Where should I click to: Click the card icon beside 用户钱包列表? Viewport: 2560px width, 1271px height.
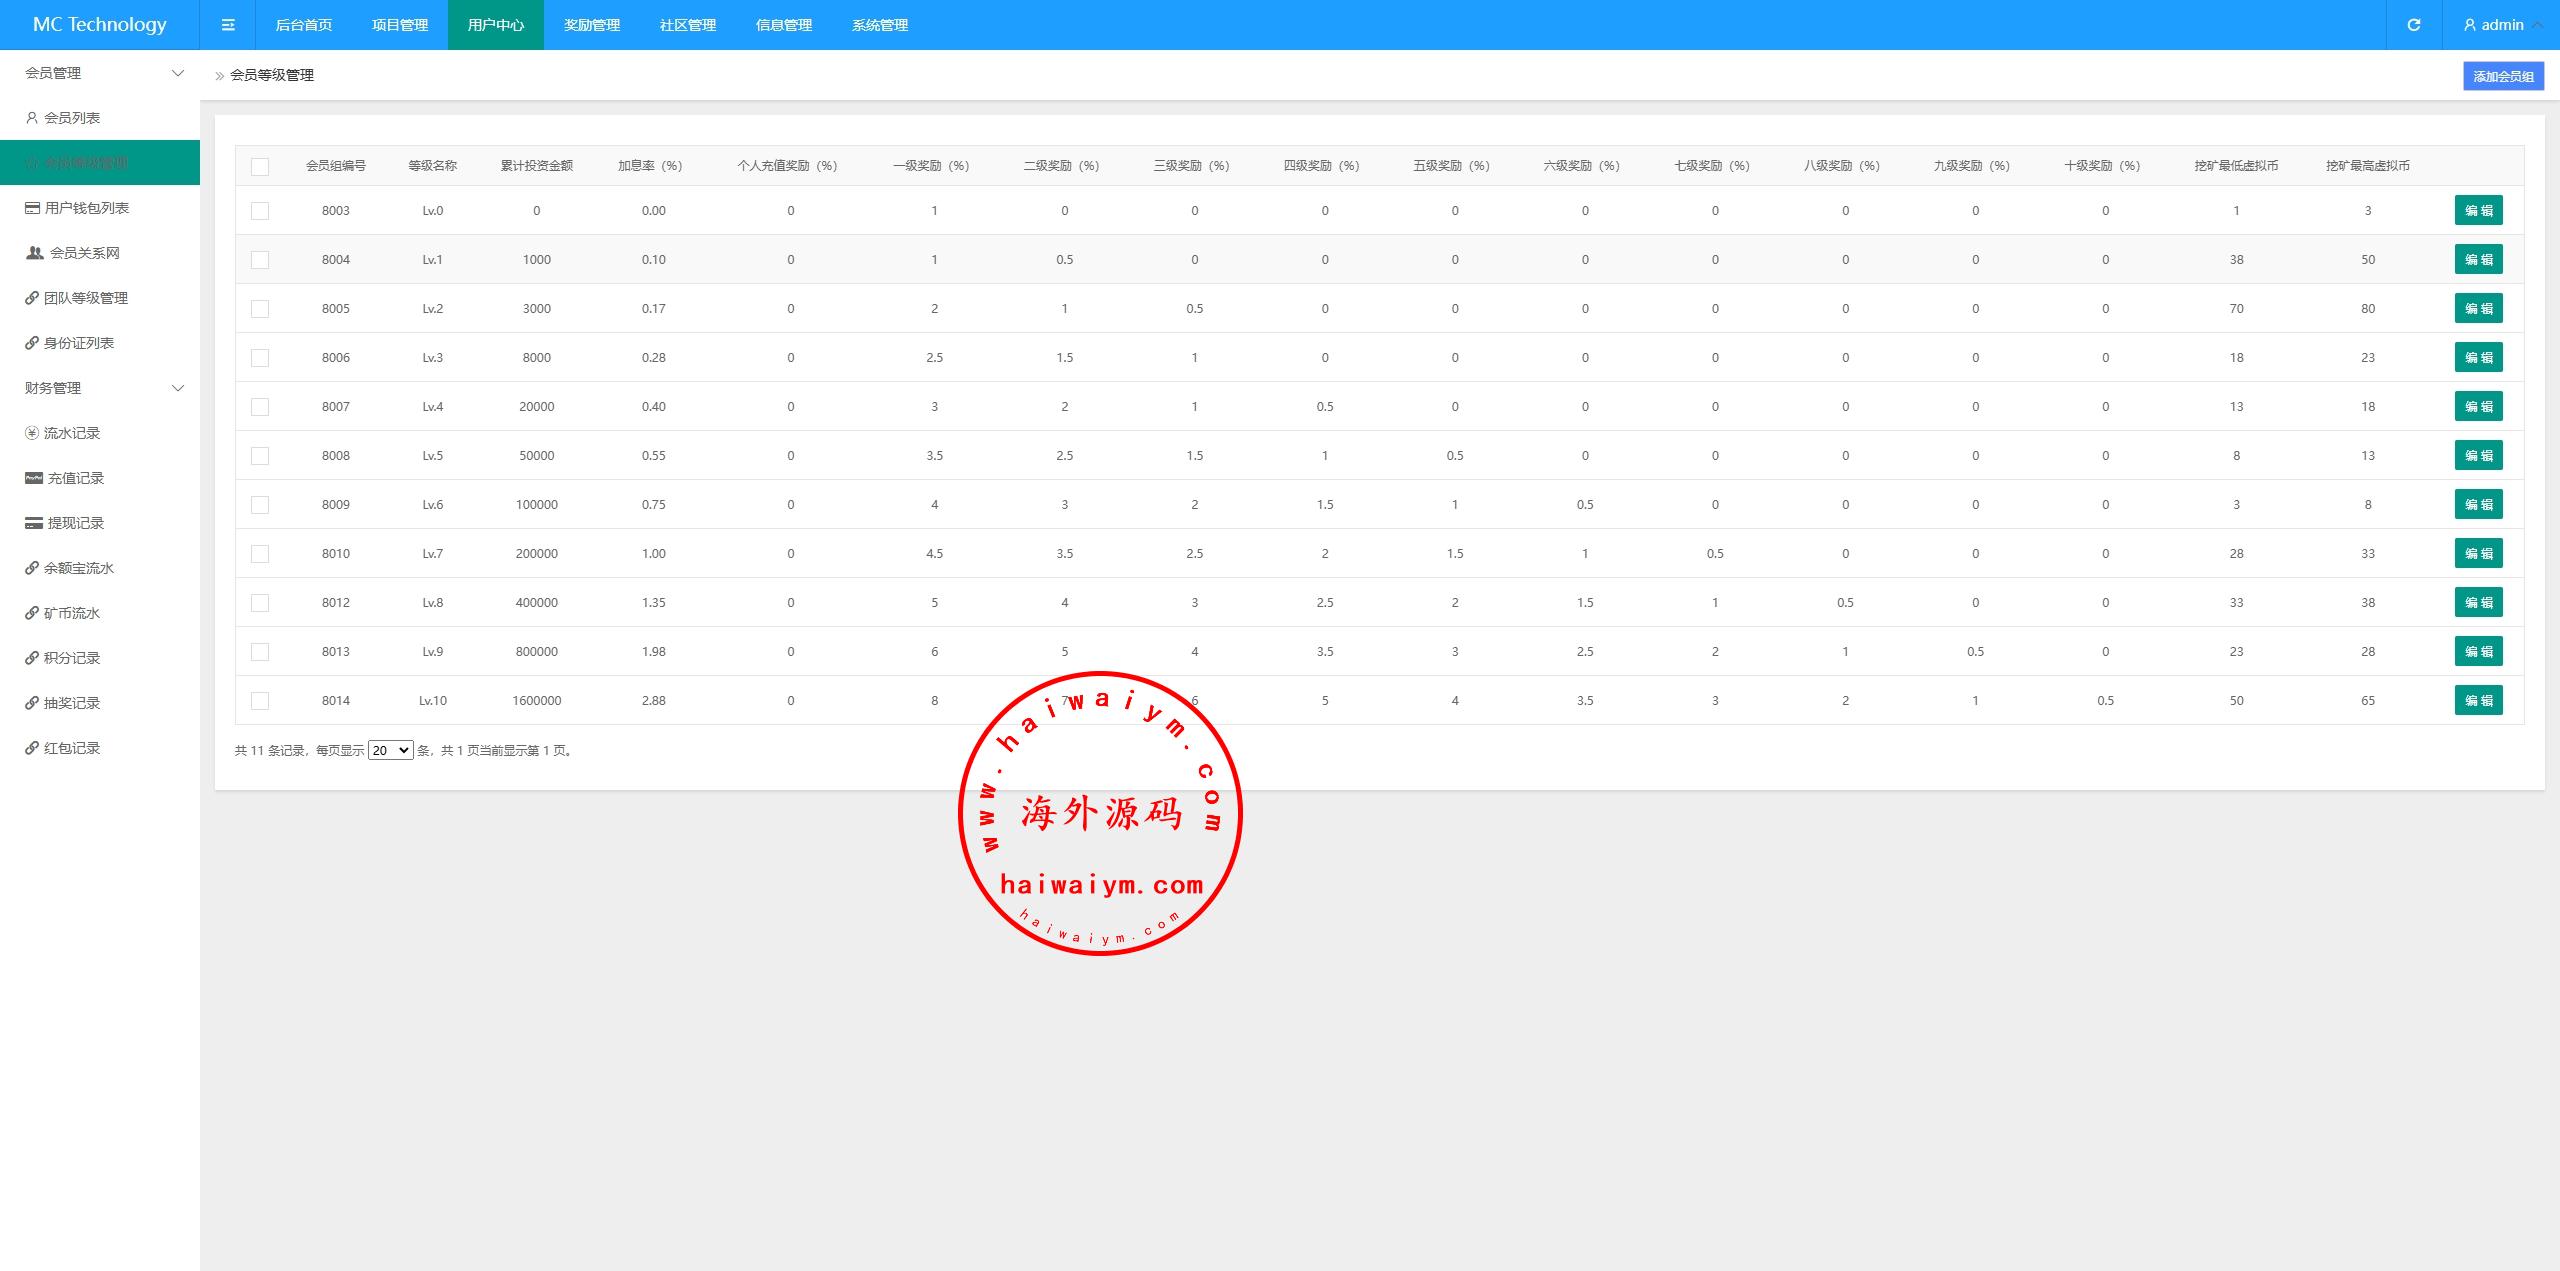click(x=32, y=208)
